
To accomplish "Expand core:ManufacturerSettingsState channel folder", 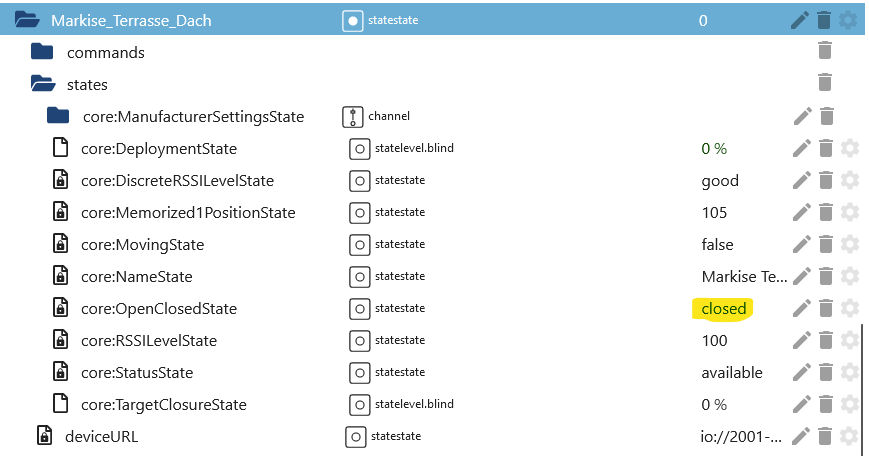I will [58, 116].
